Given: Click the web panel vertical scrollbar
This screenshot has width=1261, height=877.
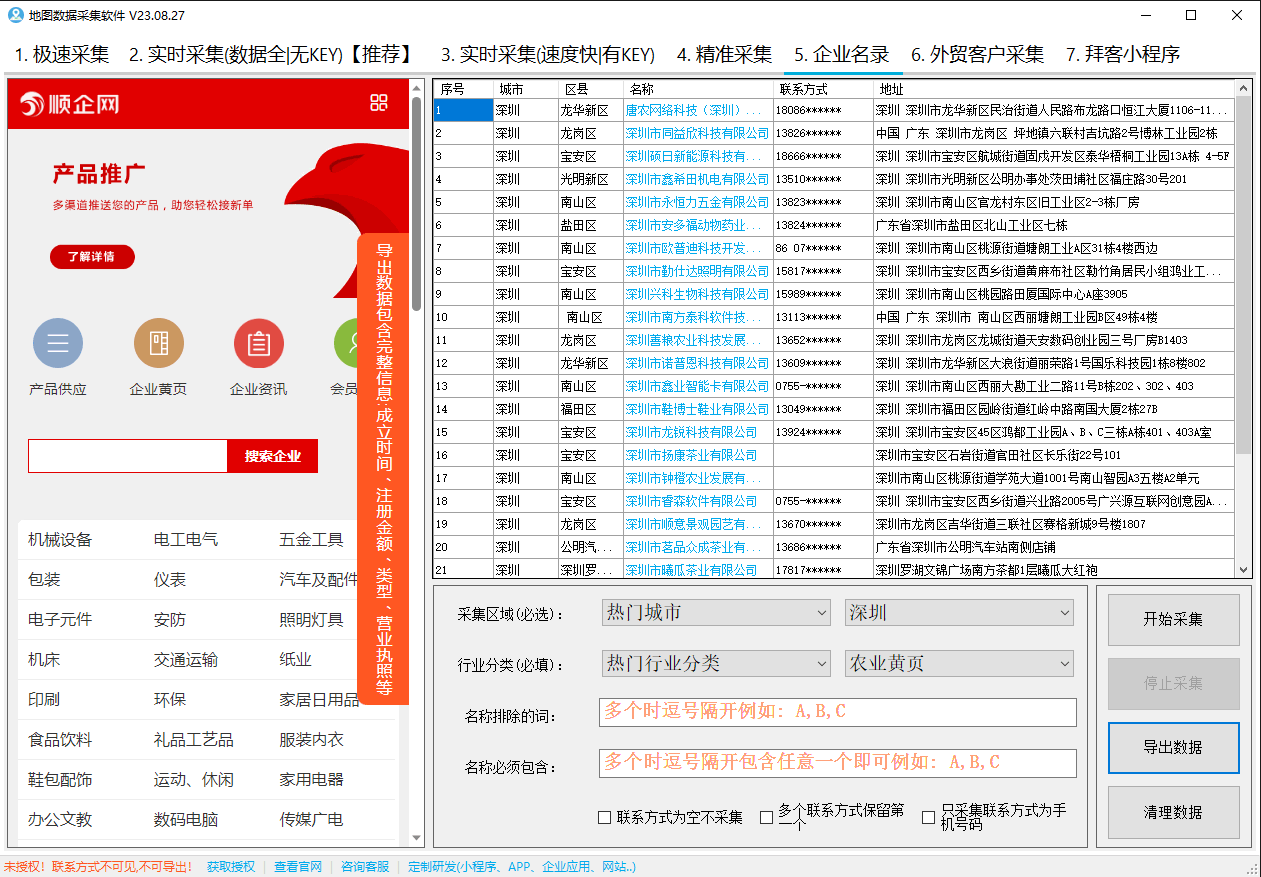Looking at the screenshot, I should click(x=416, y=203).
